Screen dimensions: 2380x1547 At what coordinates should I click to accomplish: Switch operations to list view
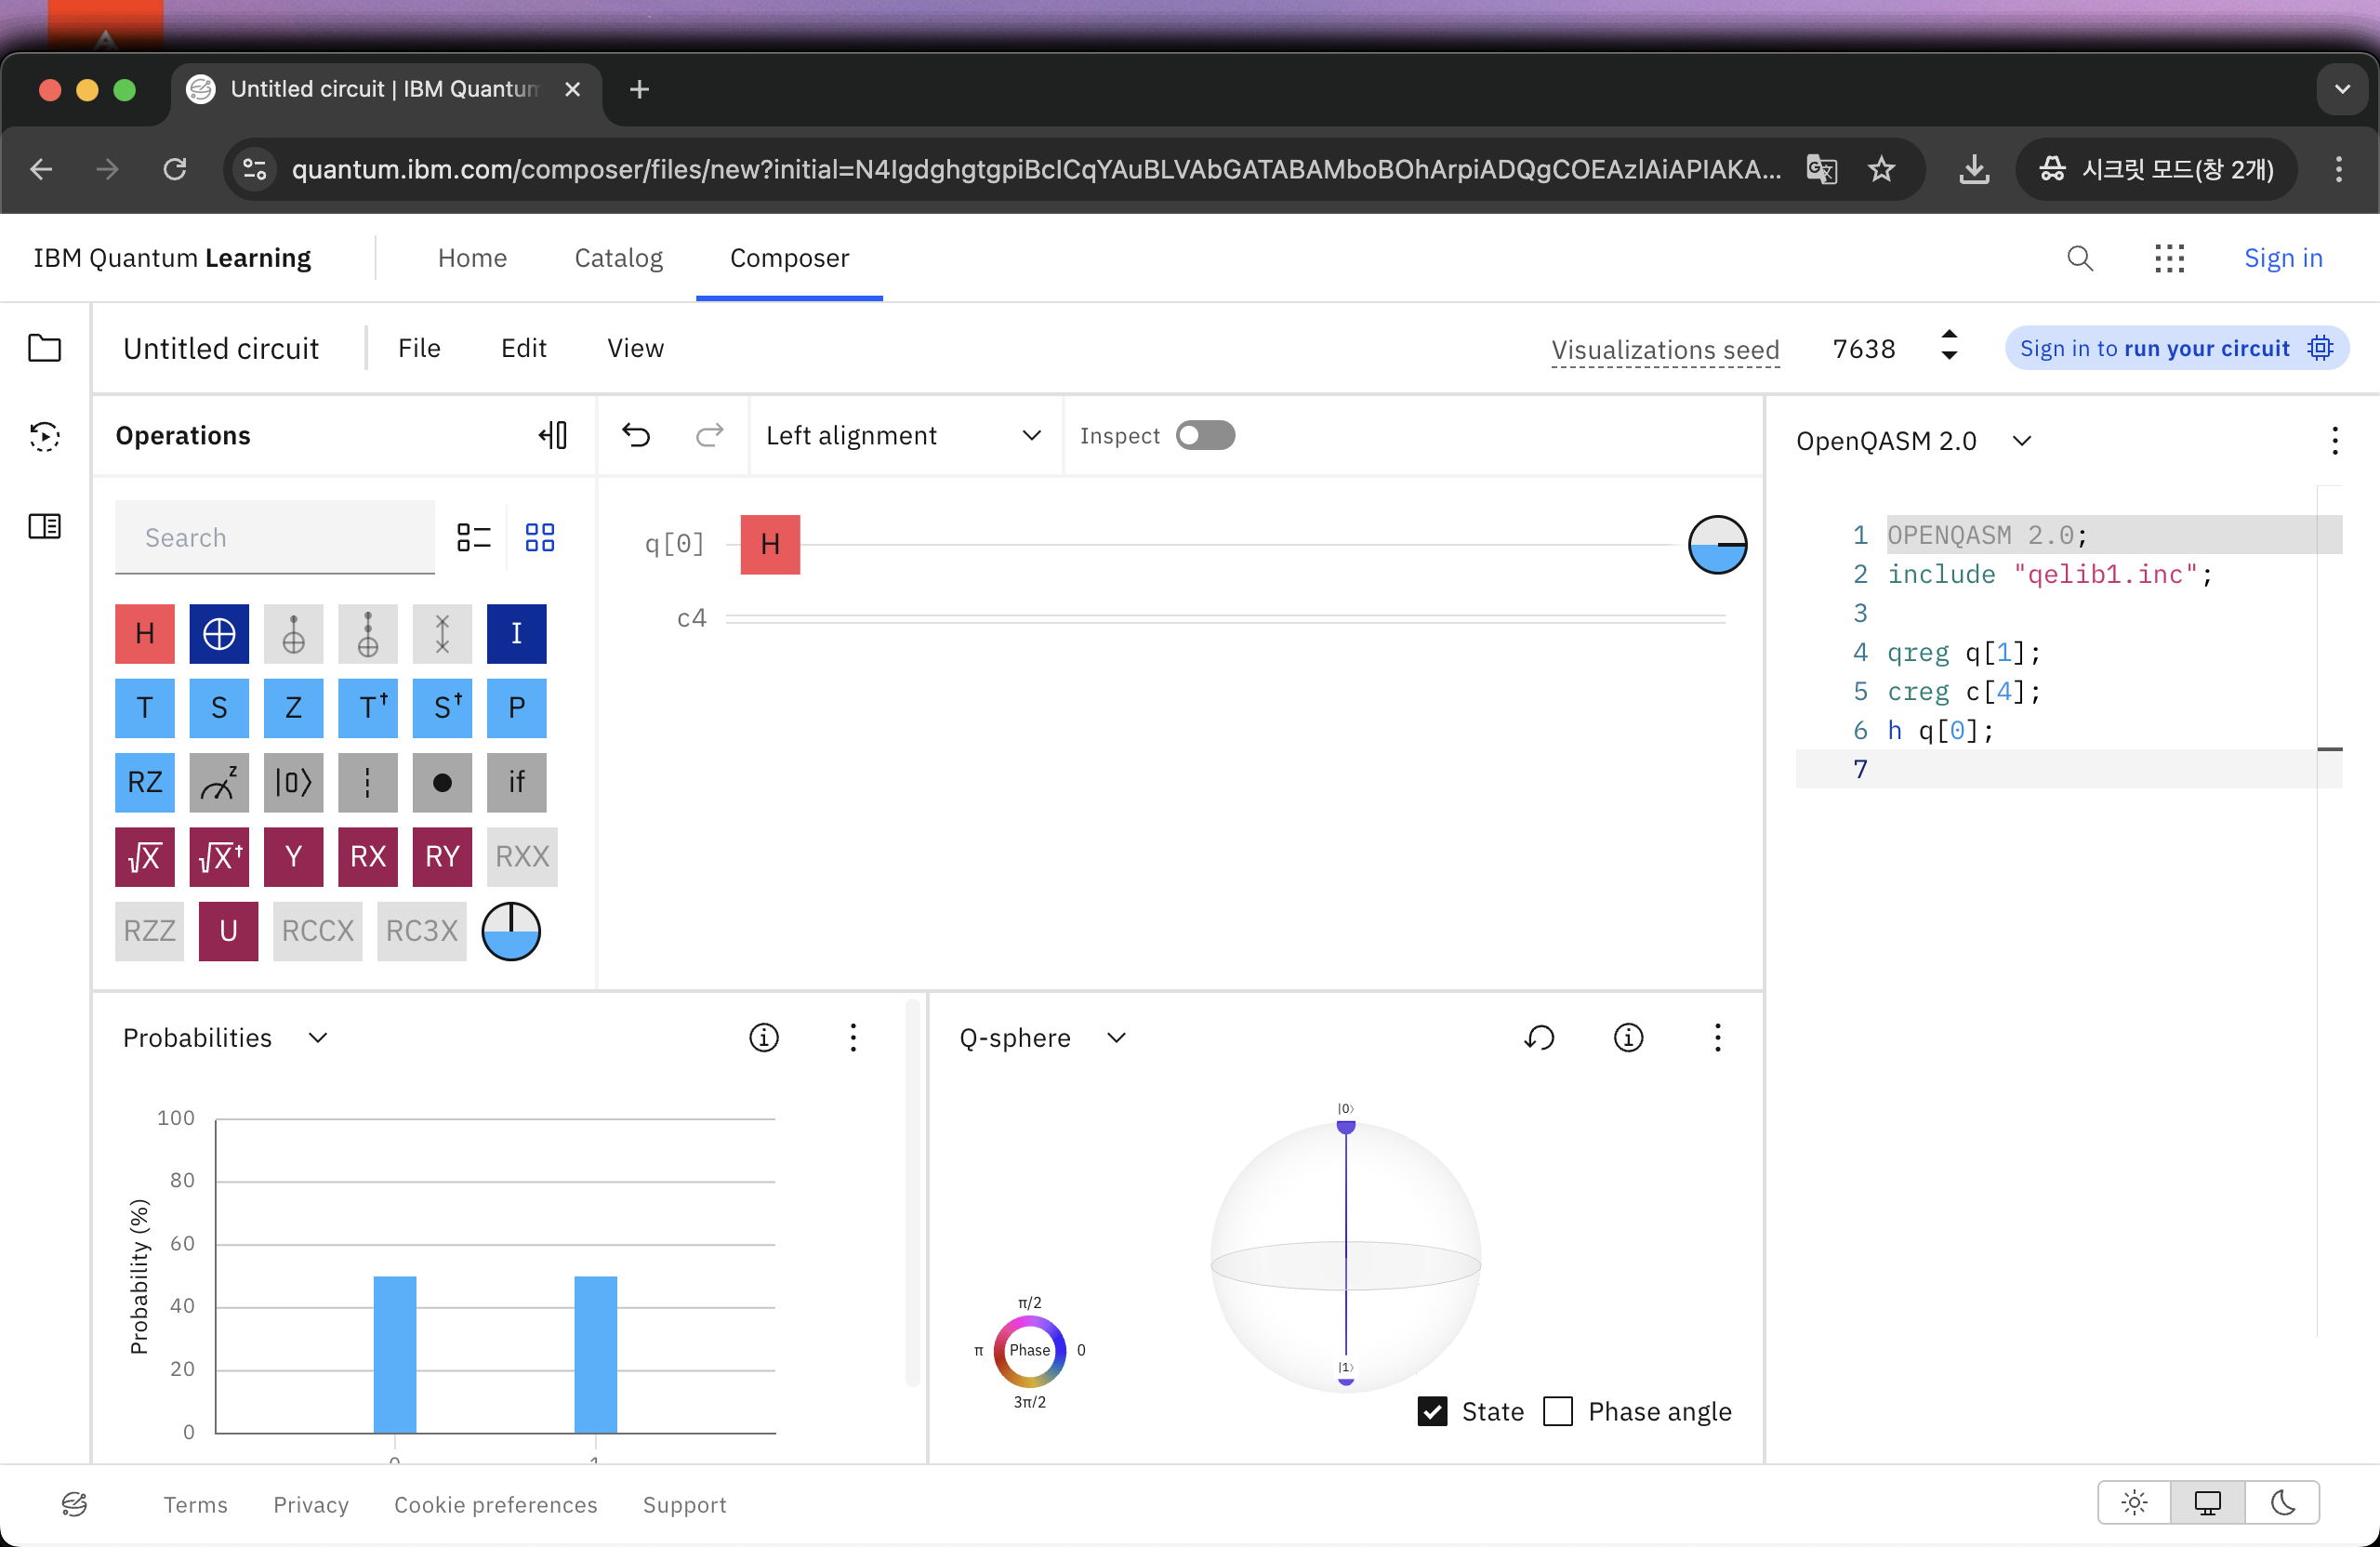(x=473, y=537)
